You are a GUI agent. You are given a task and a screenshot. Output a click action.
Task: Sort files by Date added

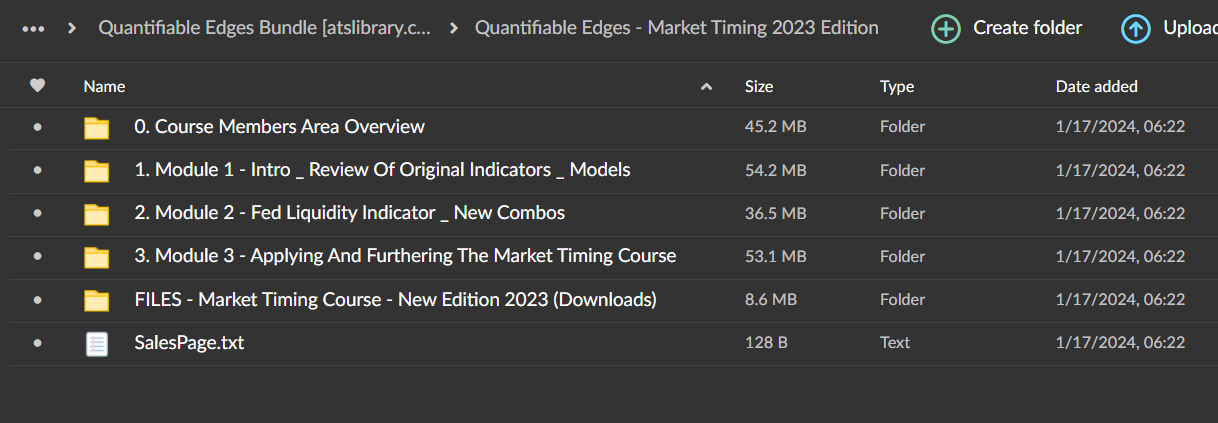tap(1096, 87)
